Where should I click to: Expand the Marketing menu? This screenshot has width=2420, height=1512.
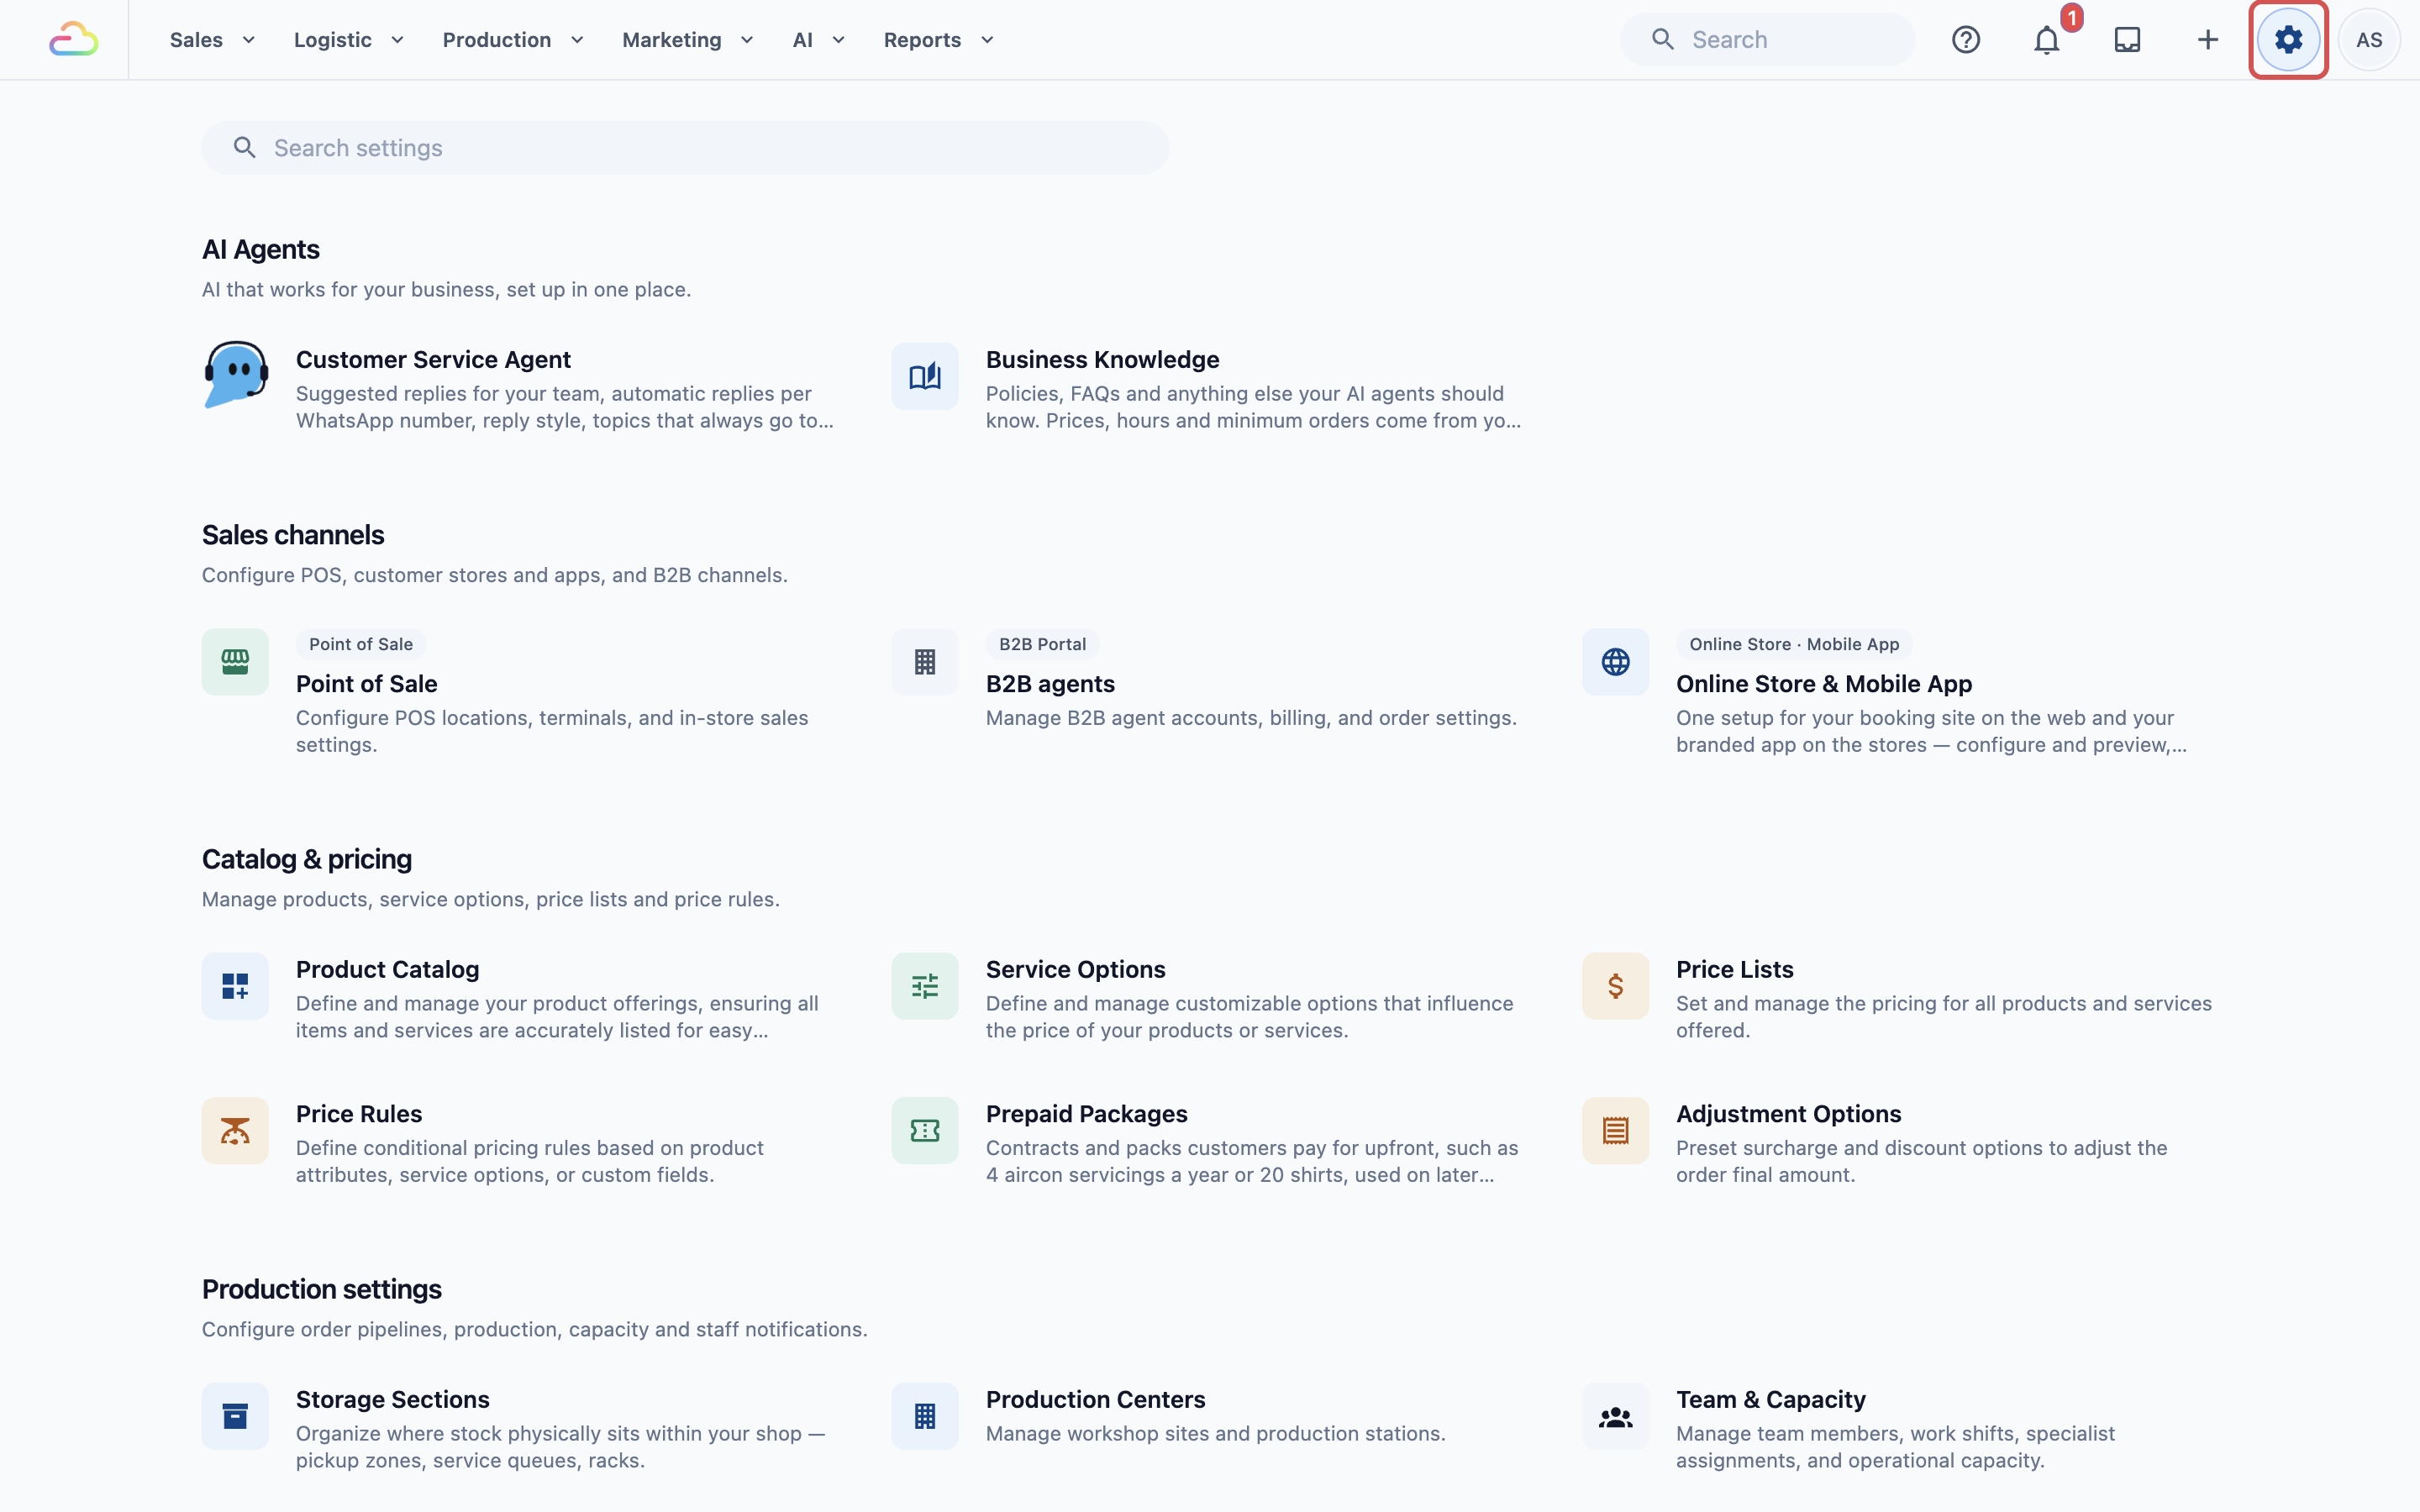coord(687,40)
